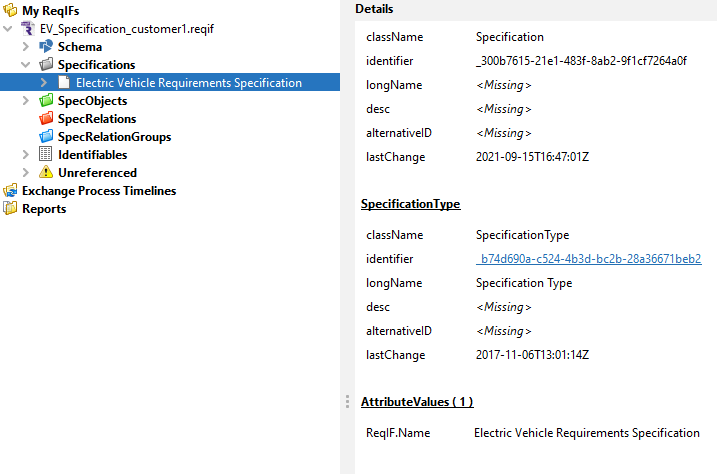
Task: Expand the SpecObjects tree node
Action: pyautogui.click(x=26, y=101)
